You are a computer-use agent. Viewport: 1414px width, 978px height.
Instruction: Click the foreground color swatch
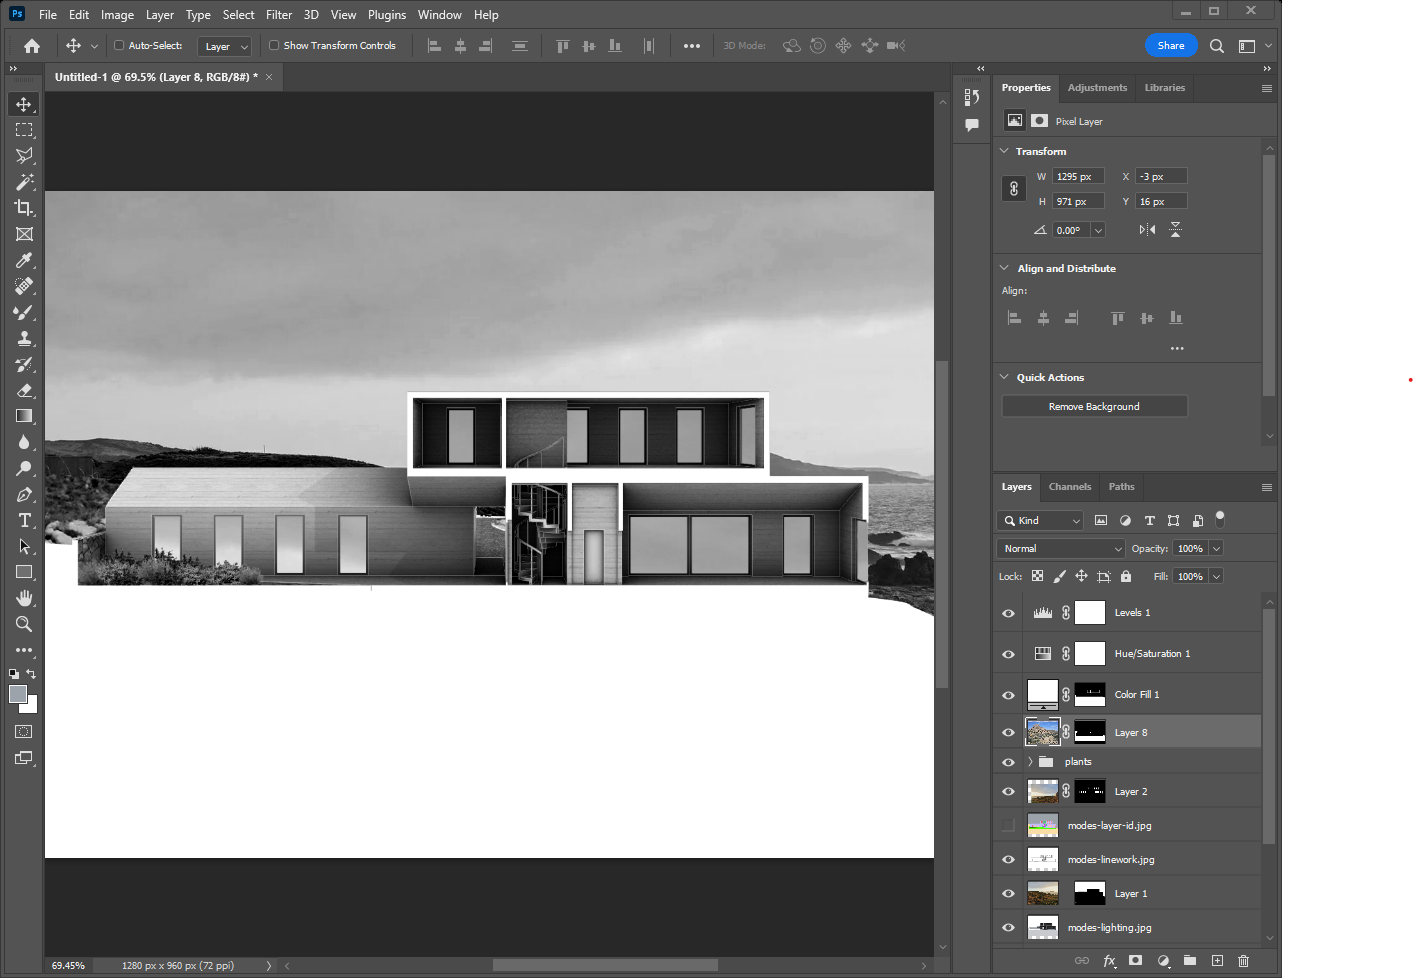17,694
